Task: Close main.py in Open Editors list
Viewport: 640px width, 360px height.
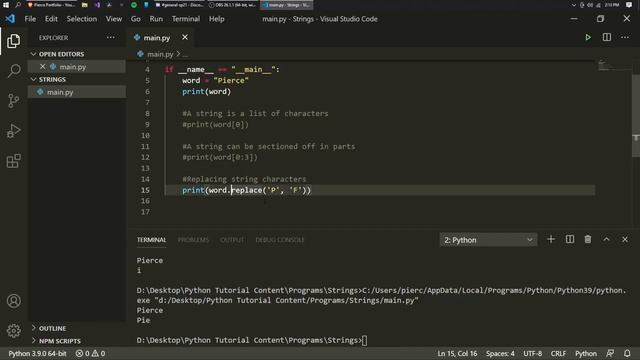Action: click(42, 67)
